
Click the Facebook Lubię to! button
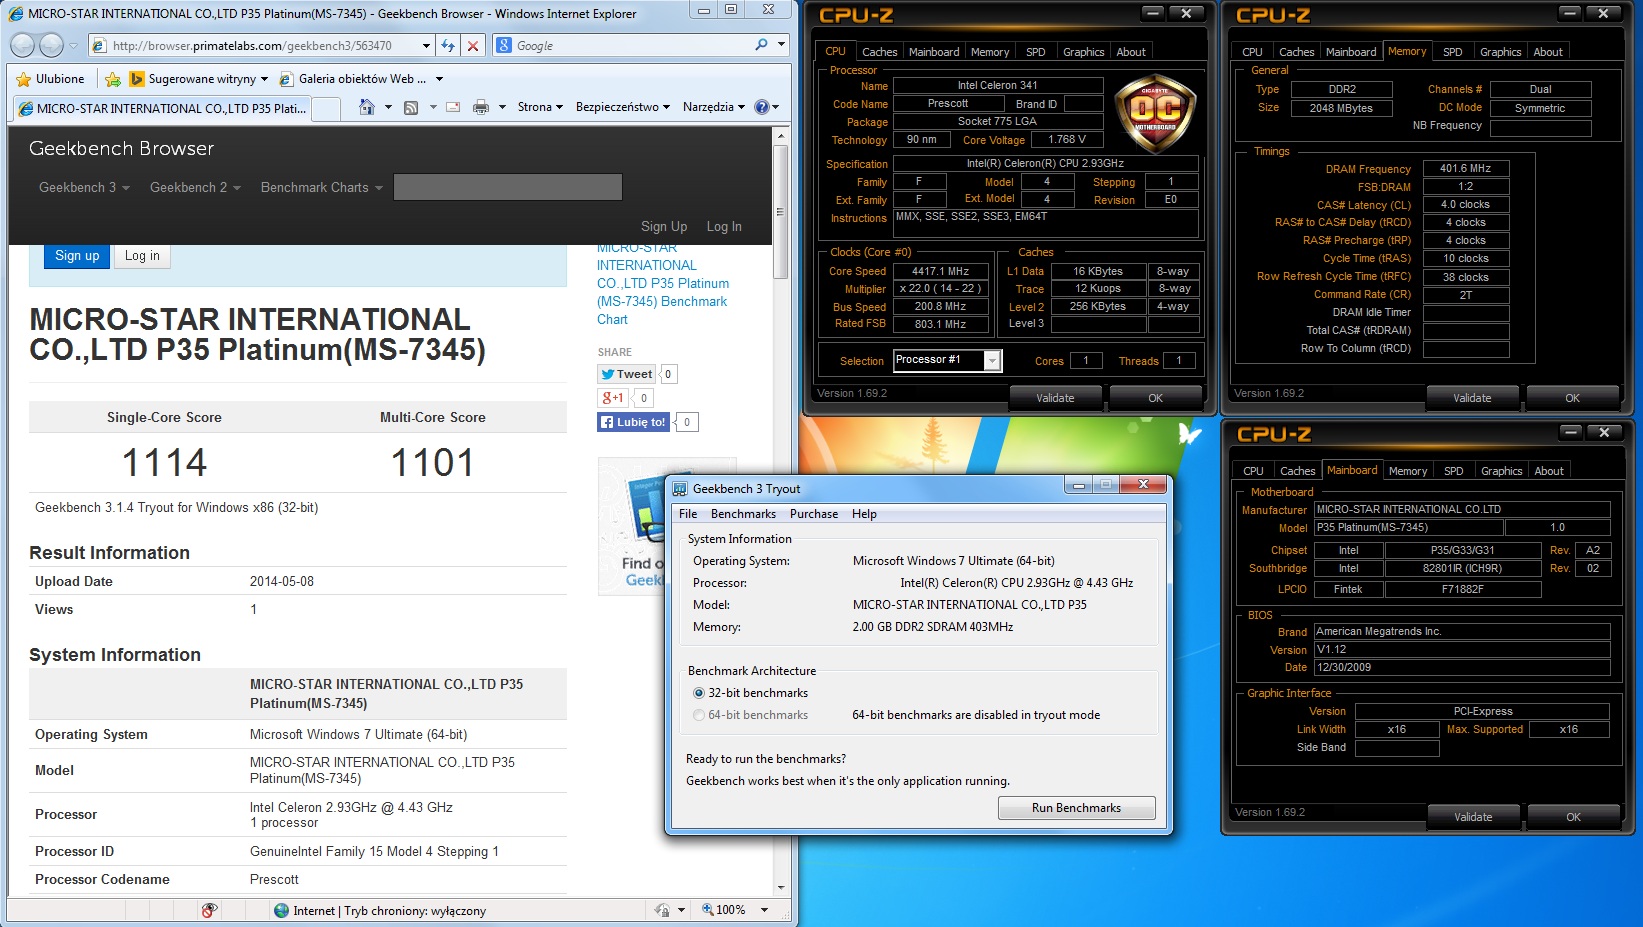pos(633,422)
